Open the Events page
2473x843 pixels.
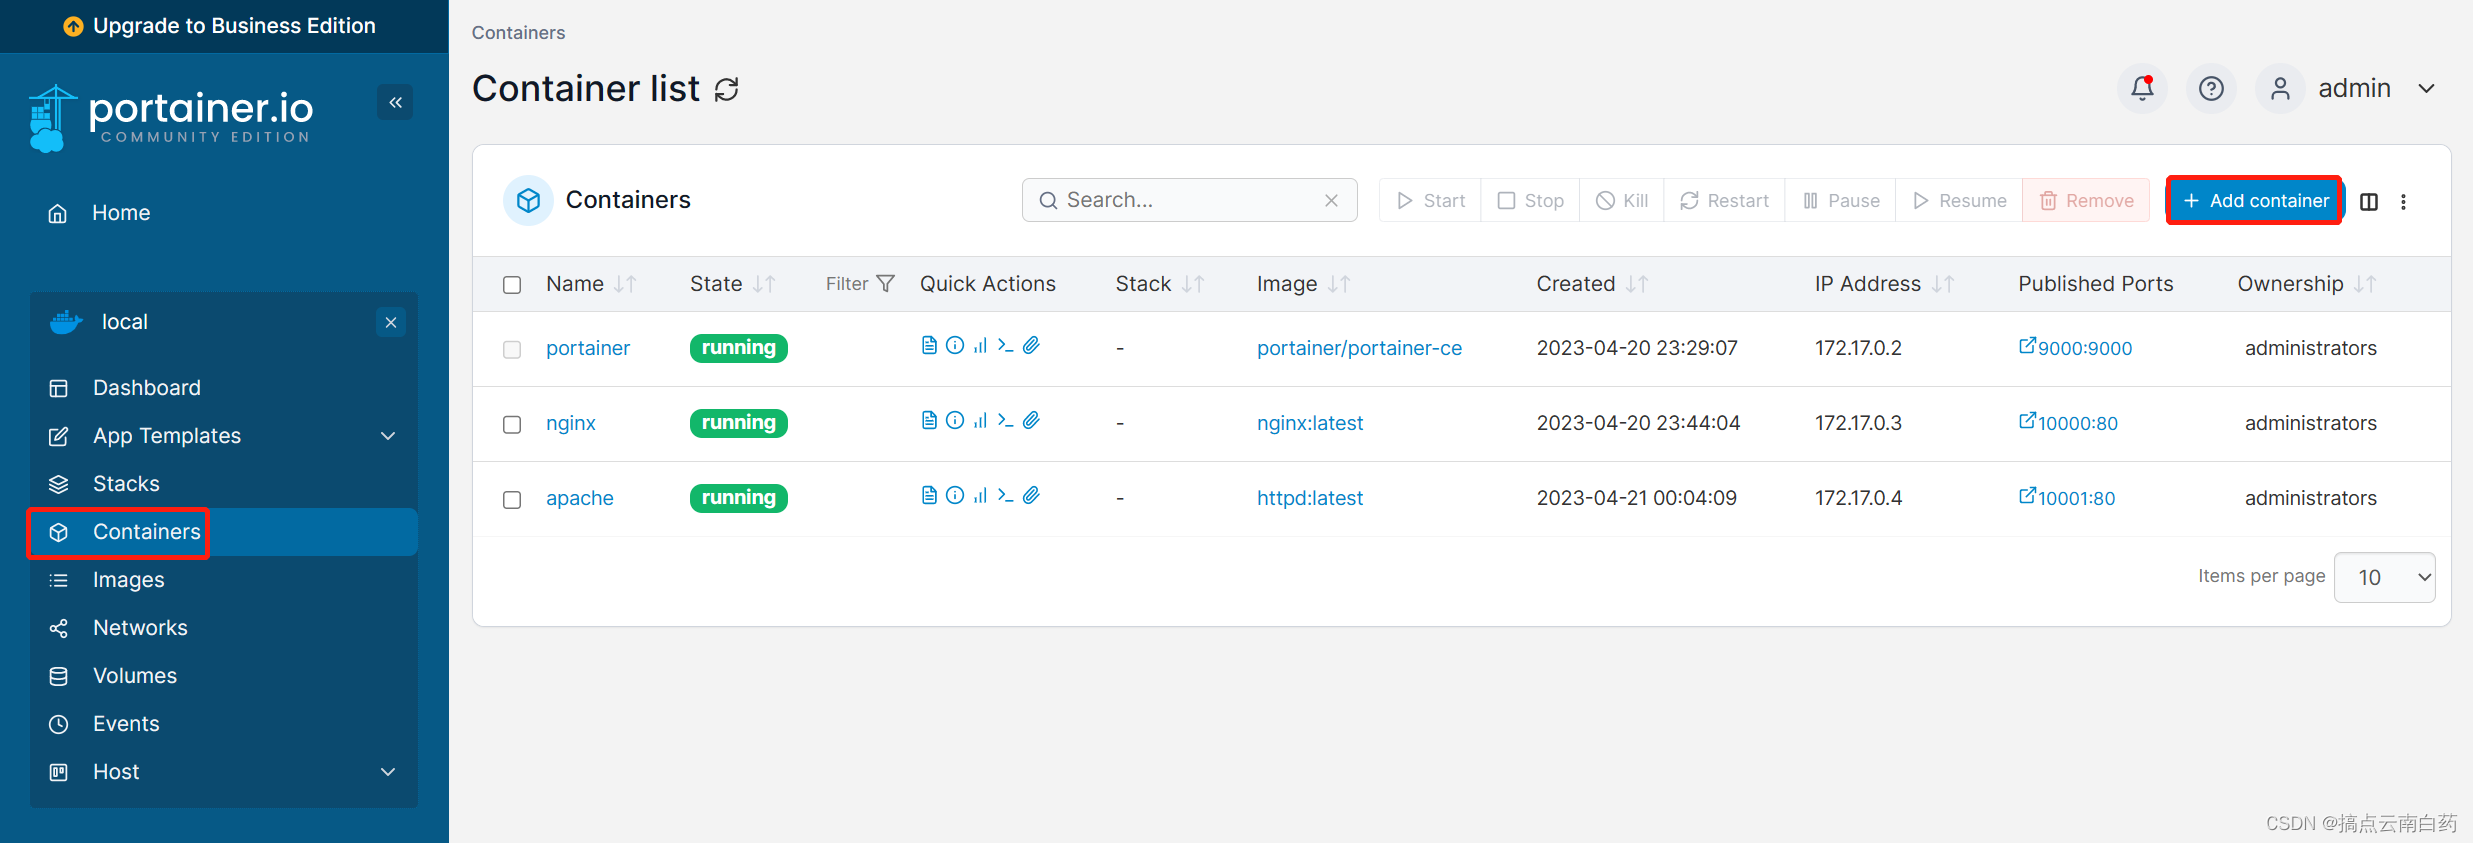(x=224, y=724)
